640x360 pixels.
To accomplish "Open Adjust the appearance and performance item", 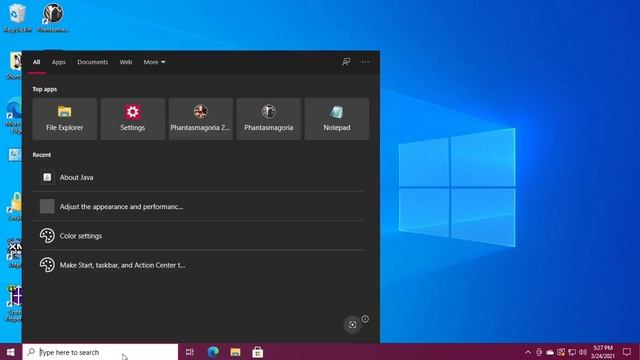I will coord(199,207).
